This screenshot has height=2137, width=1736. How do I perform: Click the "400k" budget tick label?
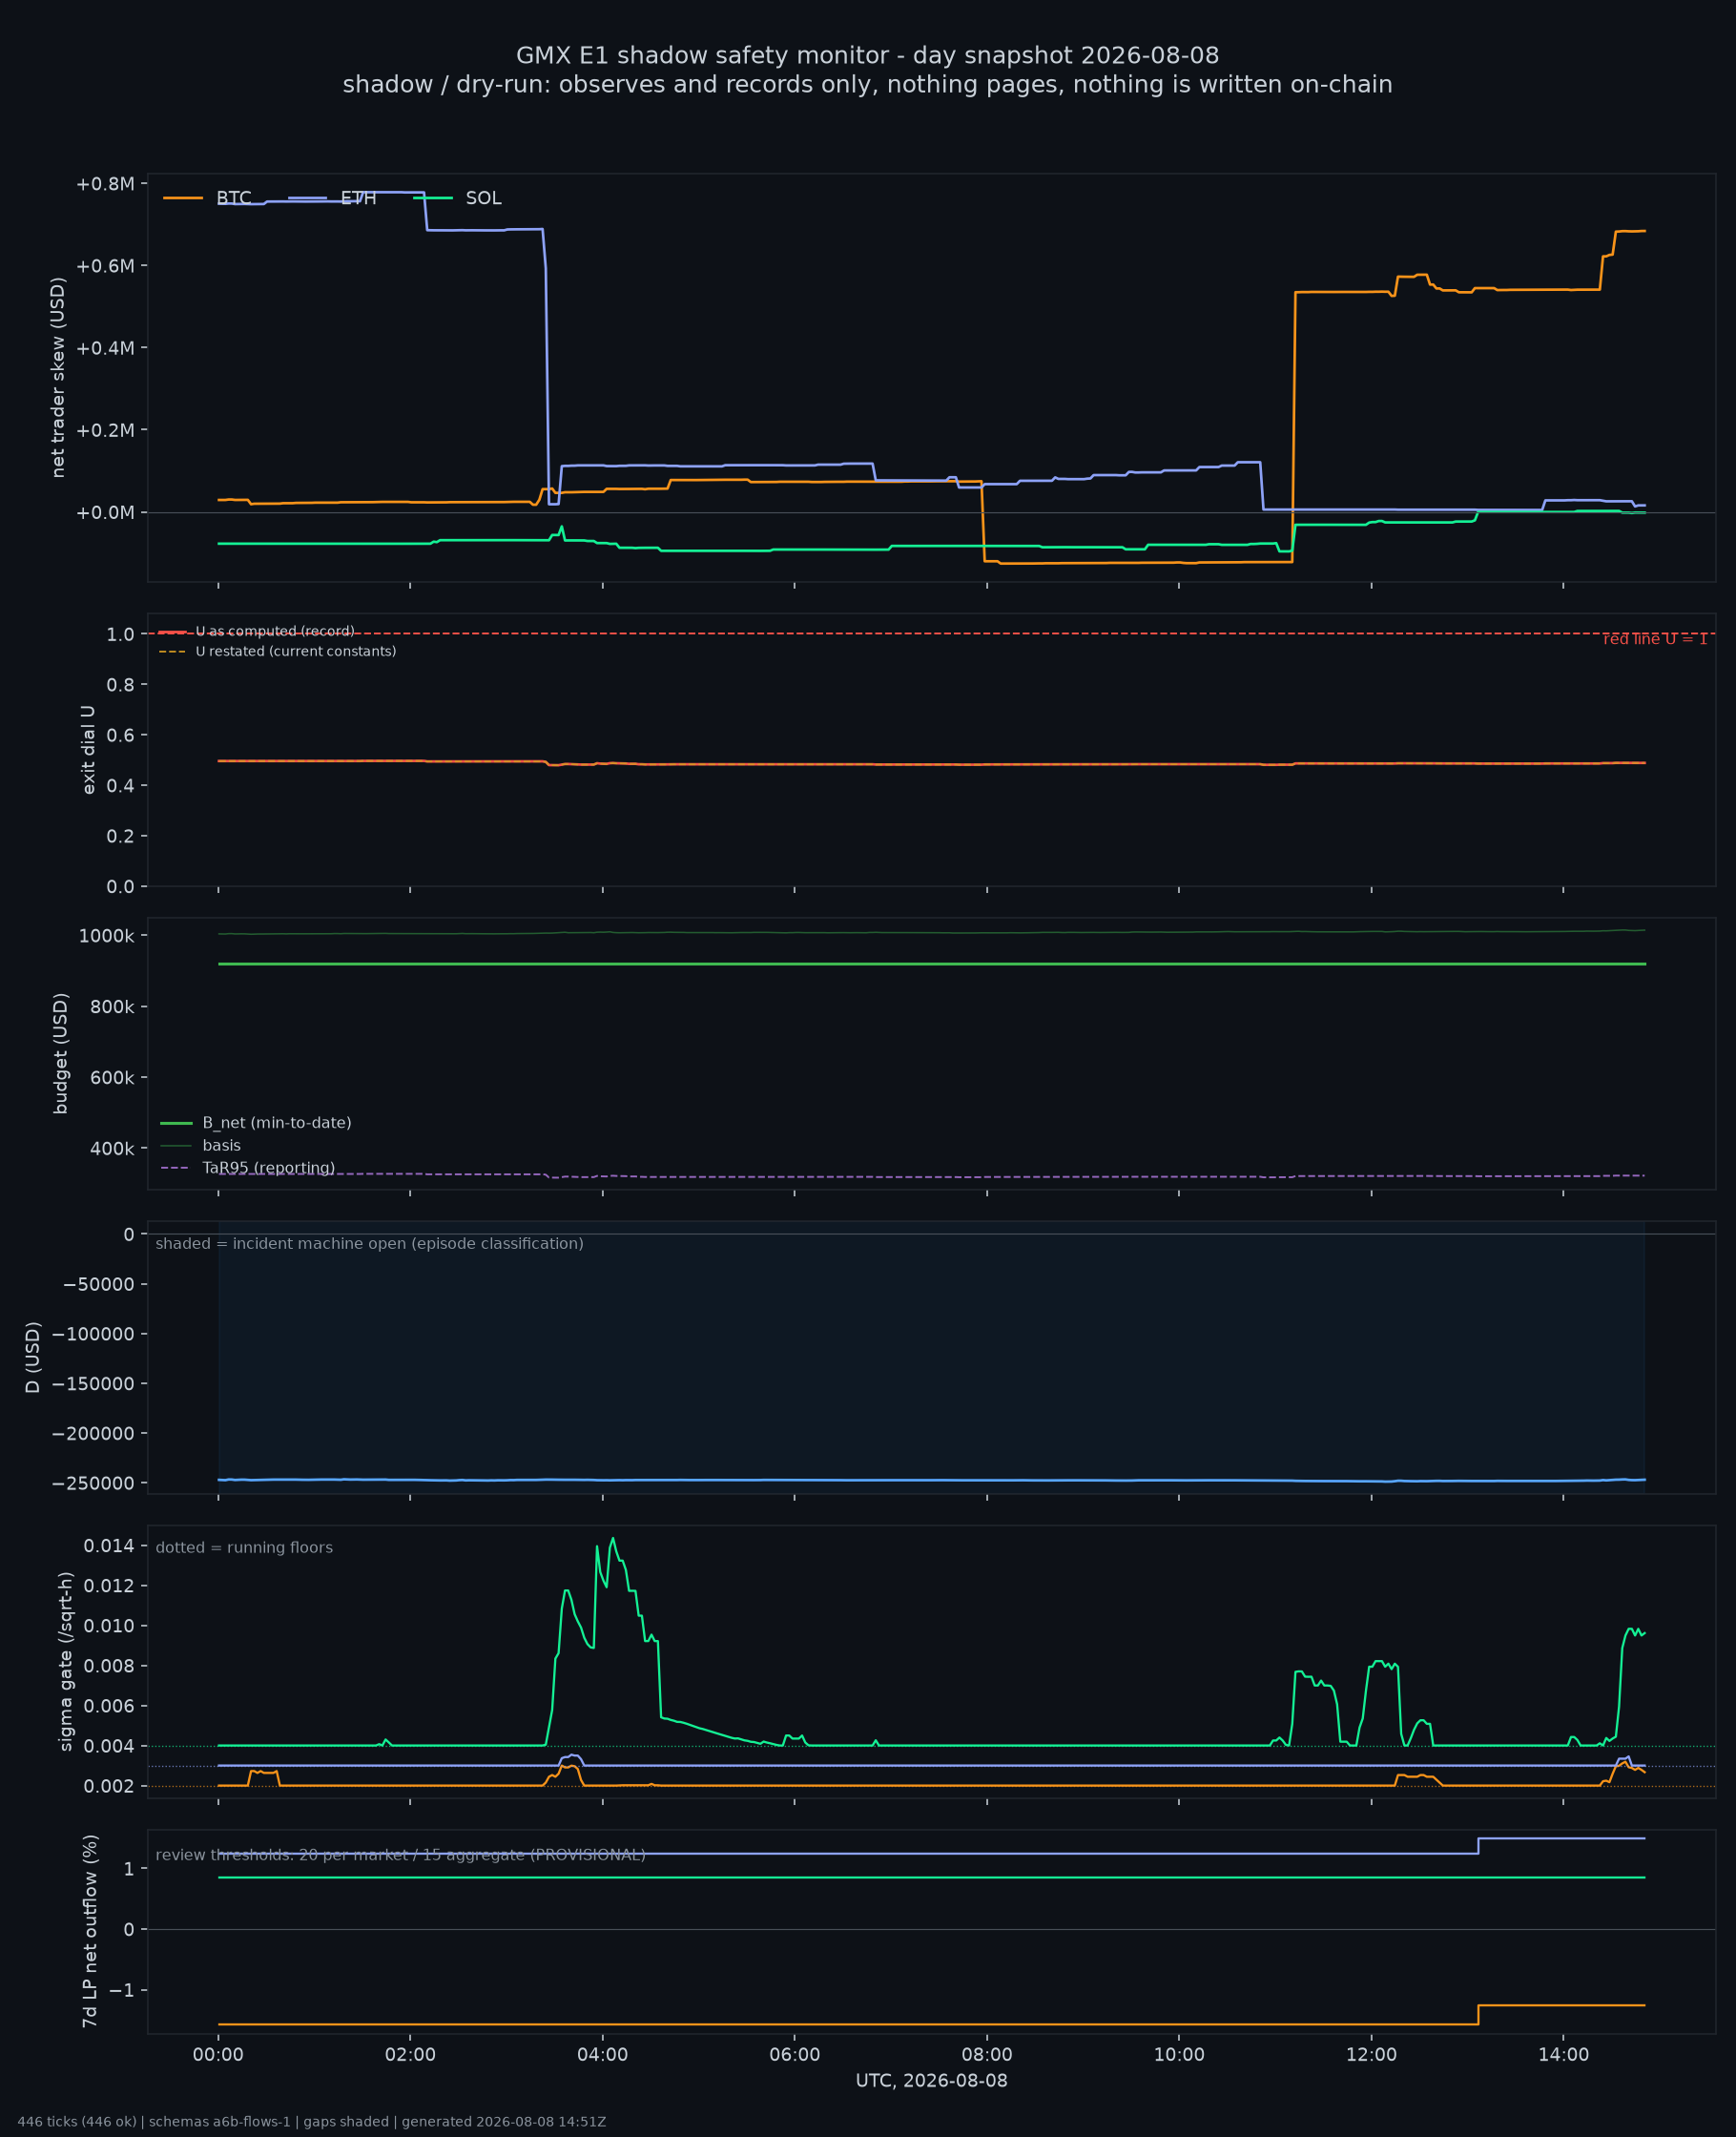[x=112, y=1149]
